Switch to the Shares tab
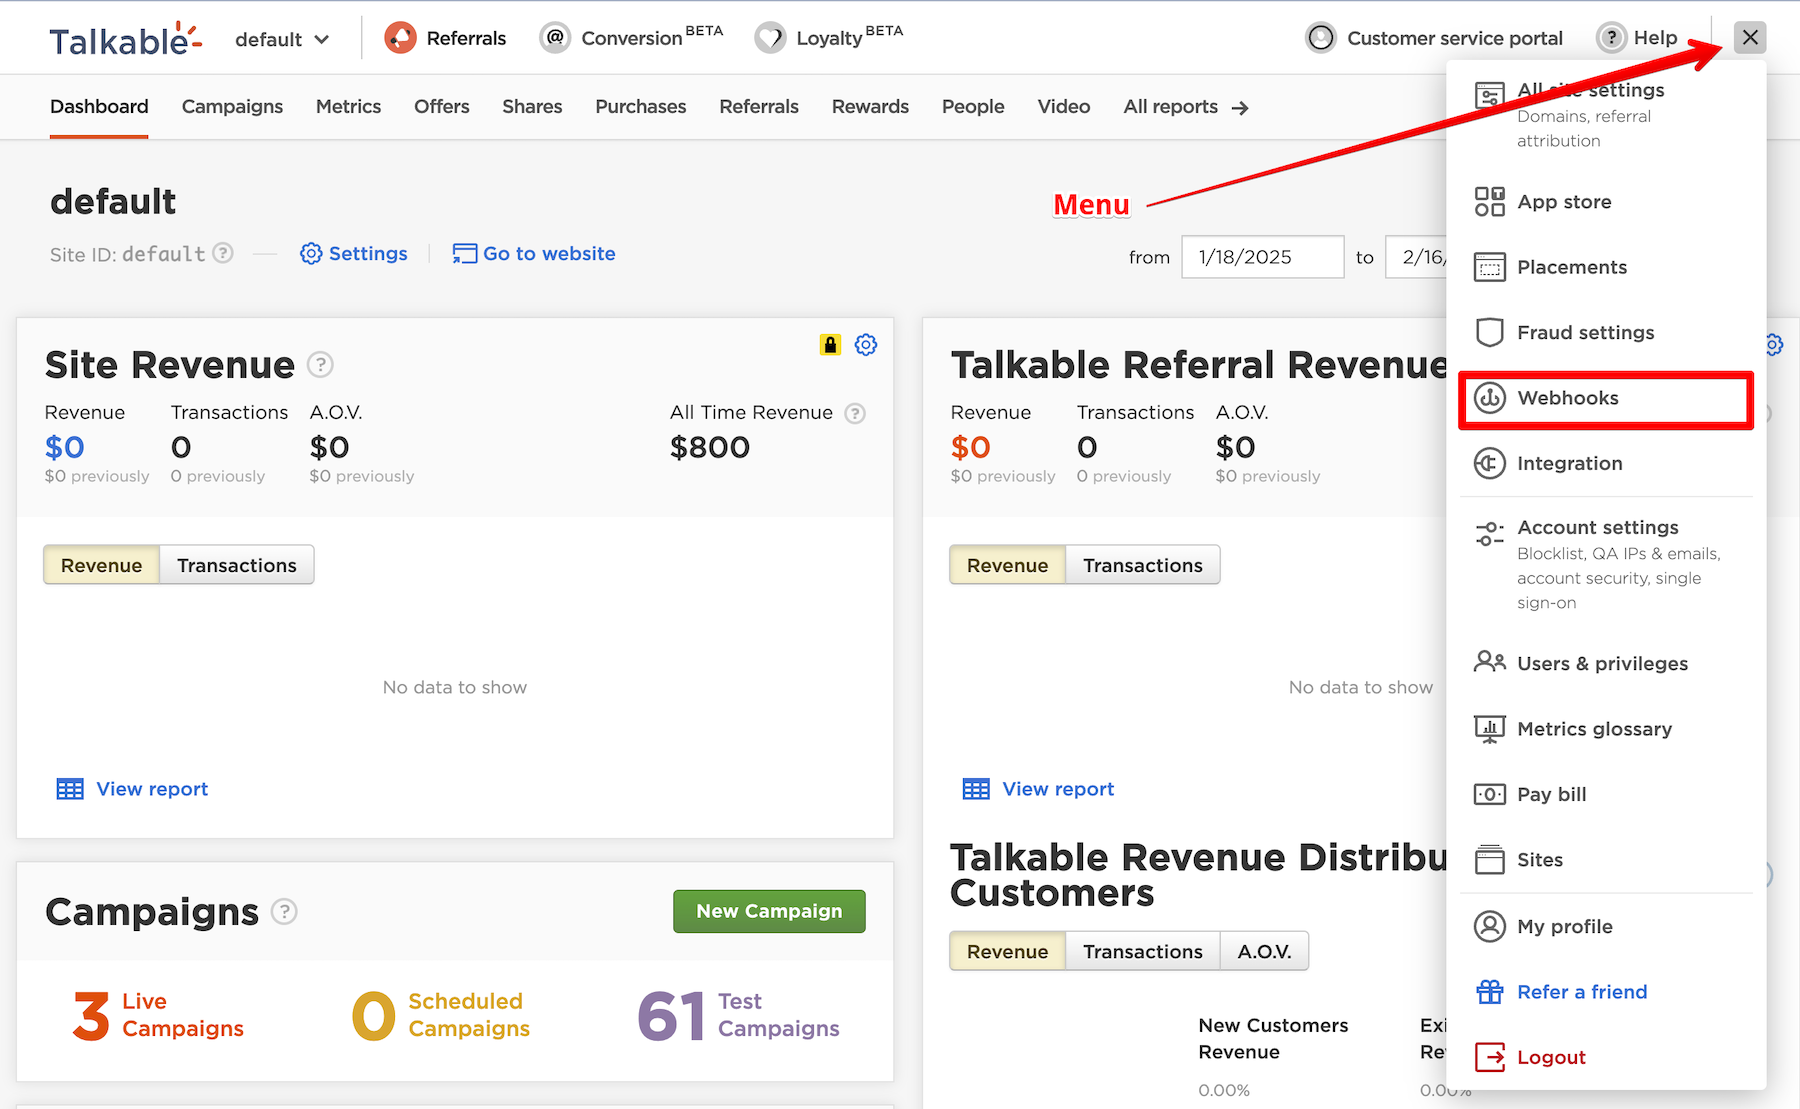Viewport: 1800px width, 1109px height. click(532, 106)
